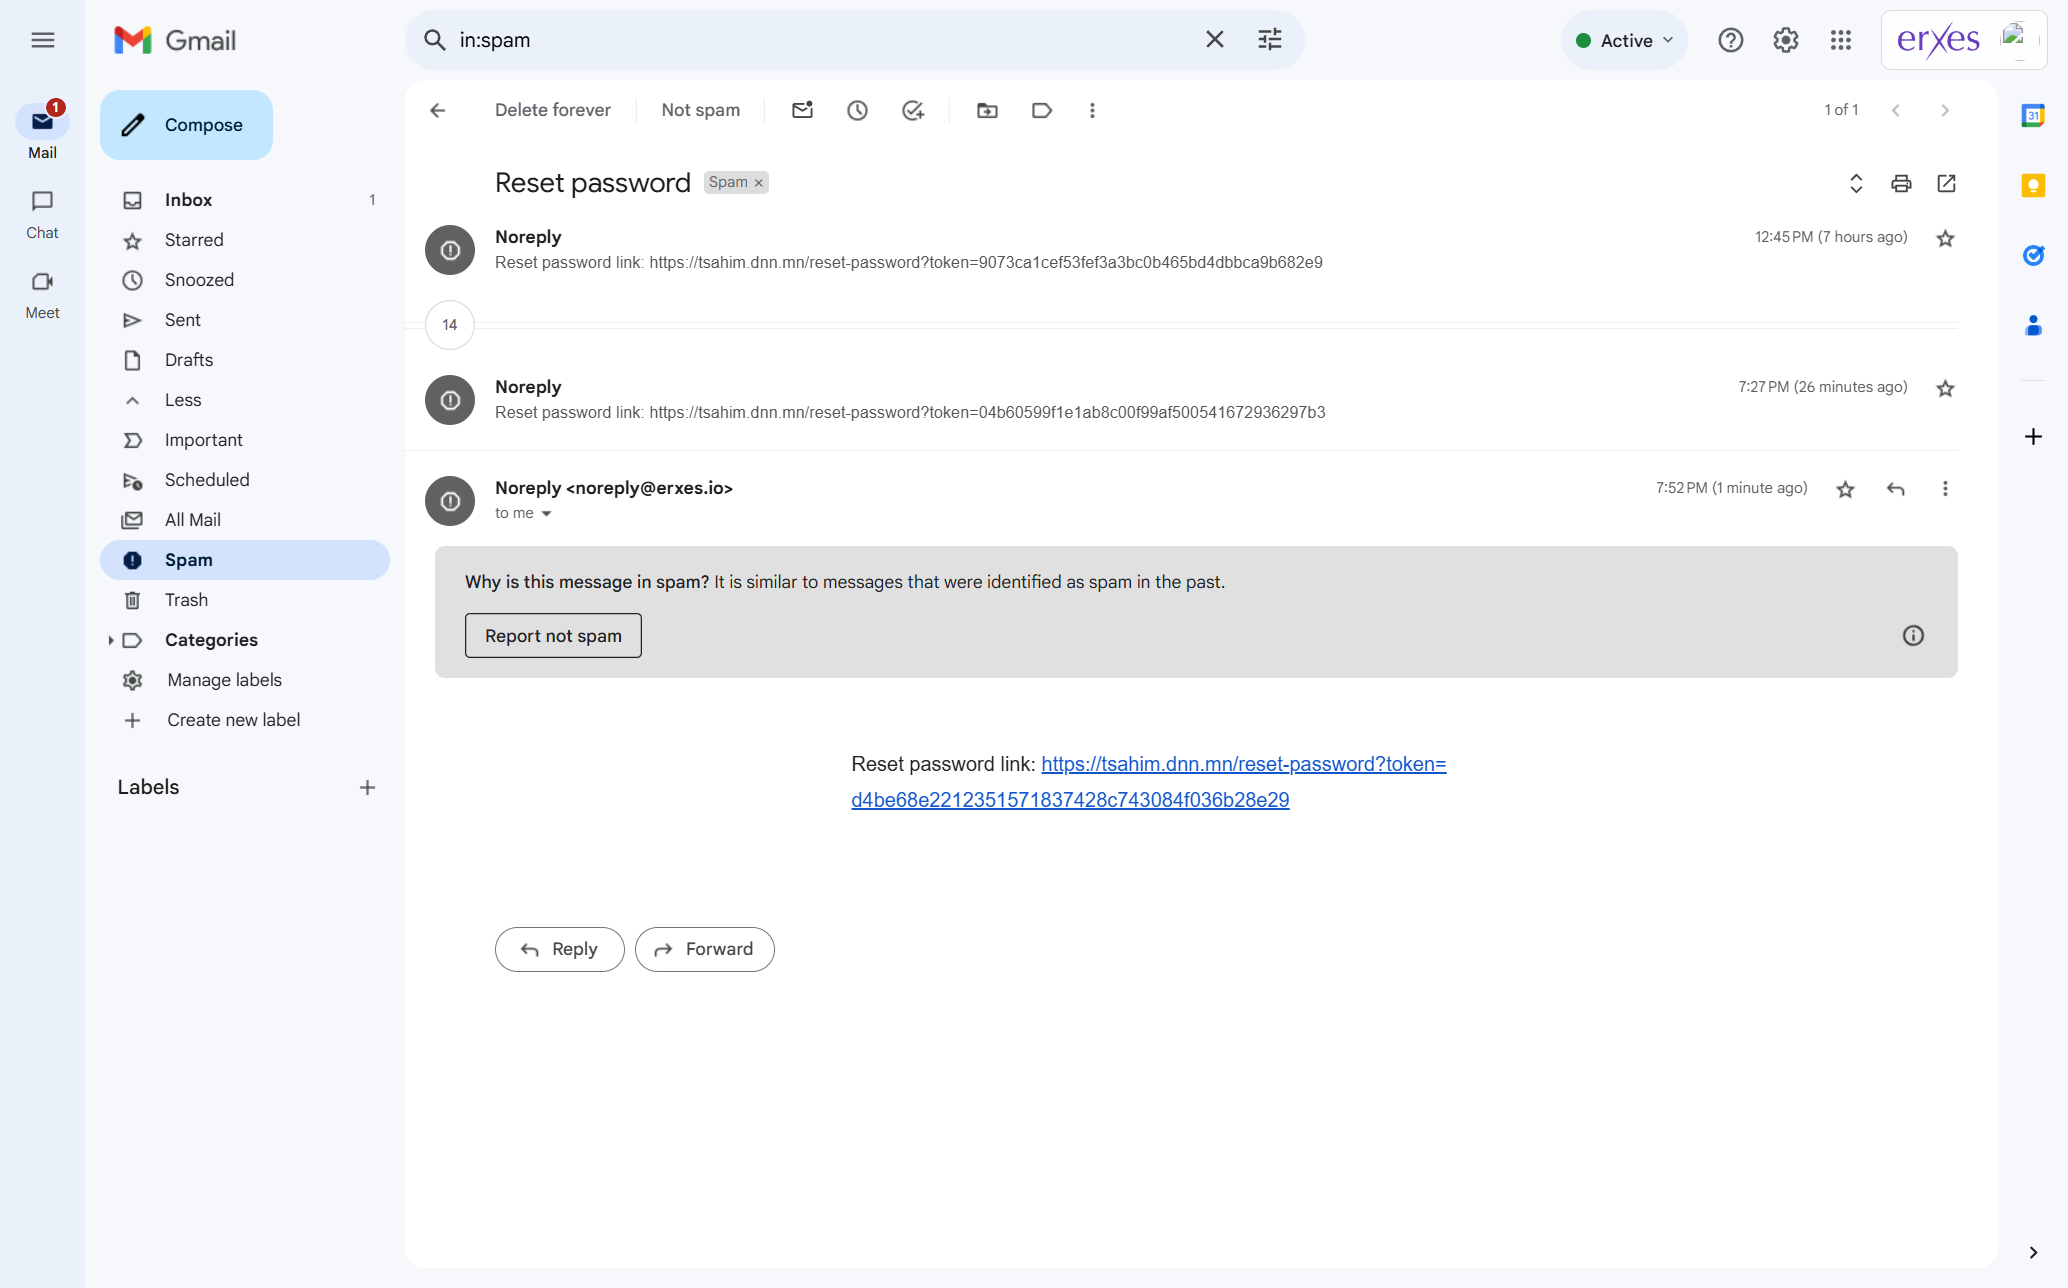This screenshot has height=1288, width=2068.
Task: Open the More options menu in toolbar
Action: click(1092, 110)
